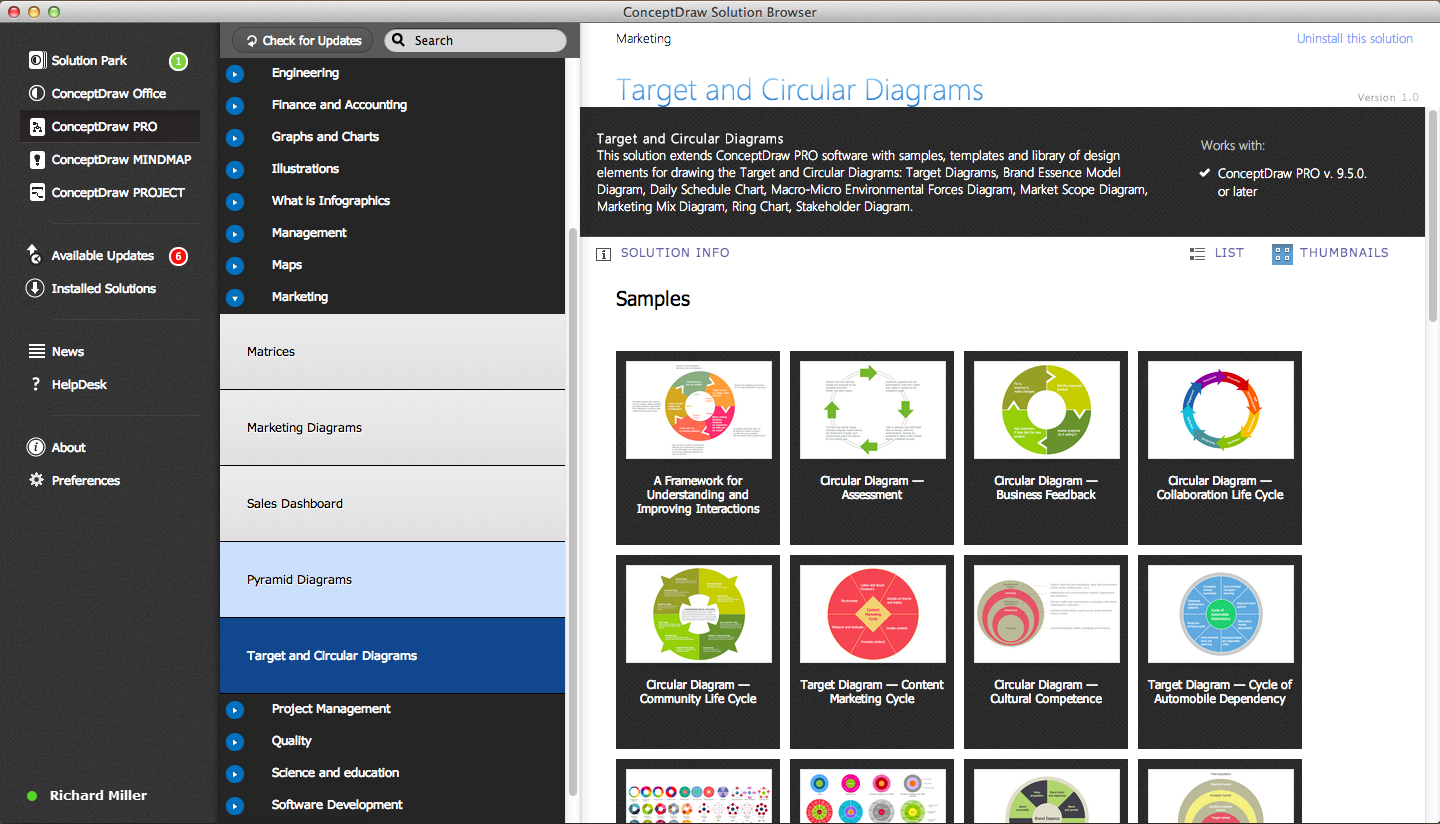Open Target Diagram Content Marketing Cycle sample
1440x824 pixels.
(x=872, y=652)
